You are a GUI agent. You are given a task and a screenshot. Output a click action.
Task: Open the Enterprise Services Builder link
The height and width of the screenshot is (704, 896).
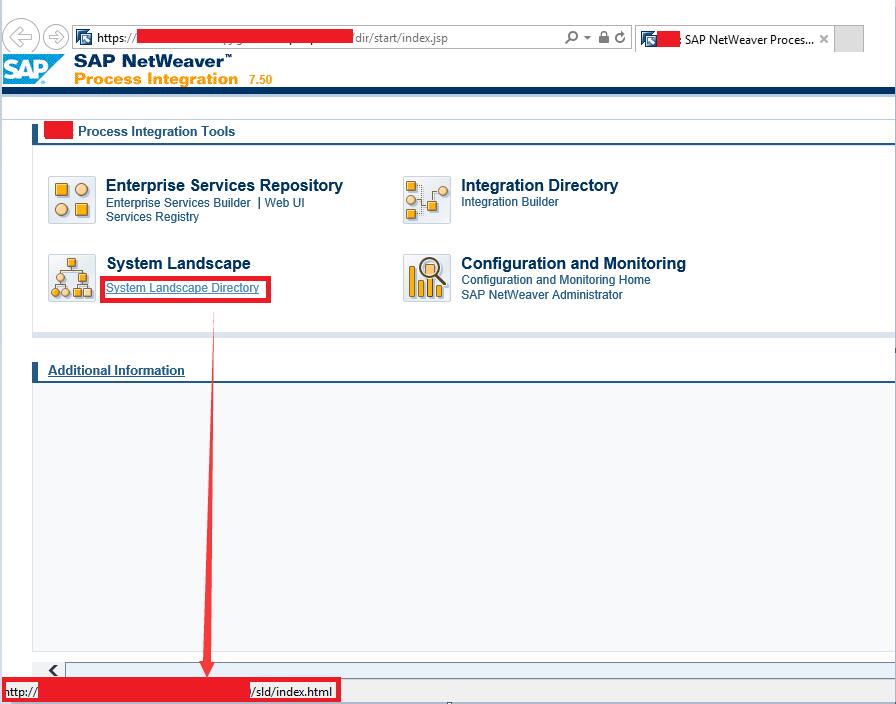click(178, 203)
